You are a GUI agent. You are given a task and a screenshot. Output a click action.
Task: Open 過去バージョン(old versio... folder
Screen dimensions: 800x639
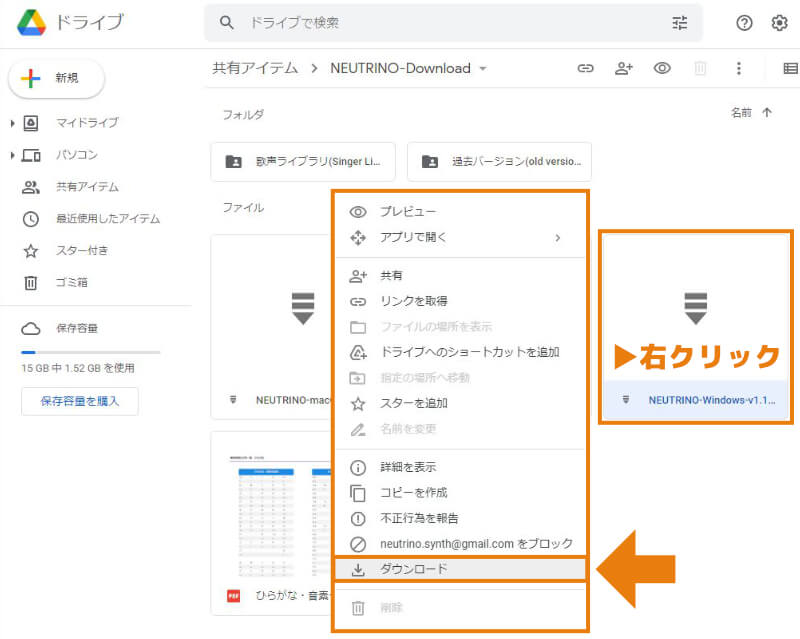coord(499,162)
